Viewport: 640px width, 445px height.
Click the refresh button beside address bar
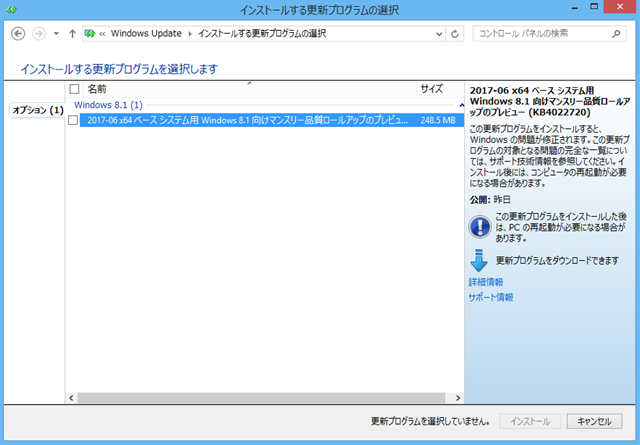(456, 33)
